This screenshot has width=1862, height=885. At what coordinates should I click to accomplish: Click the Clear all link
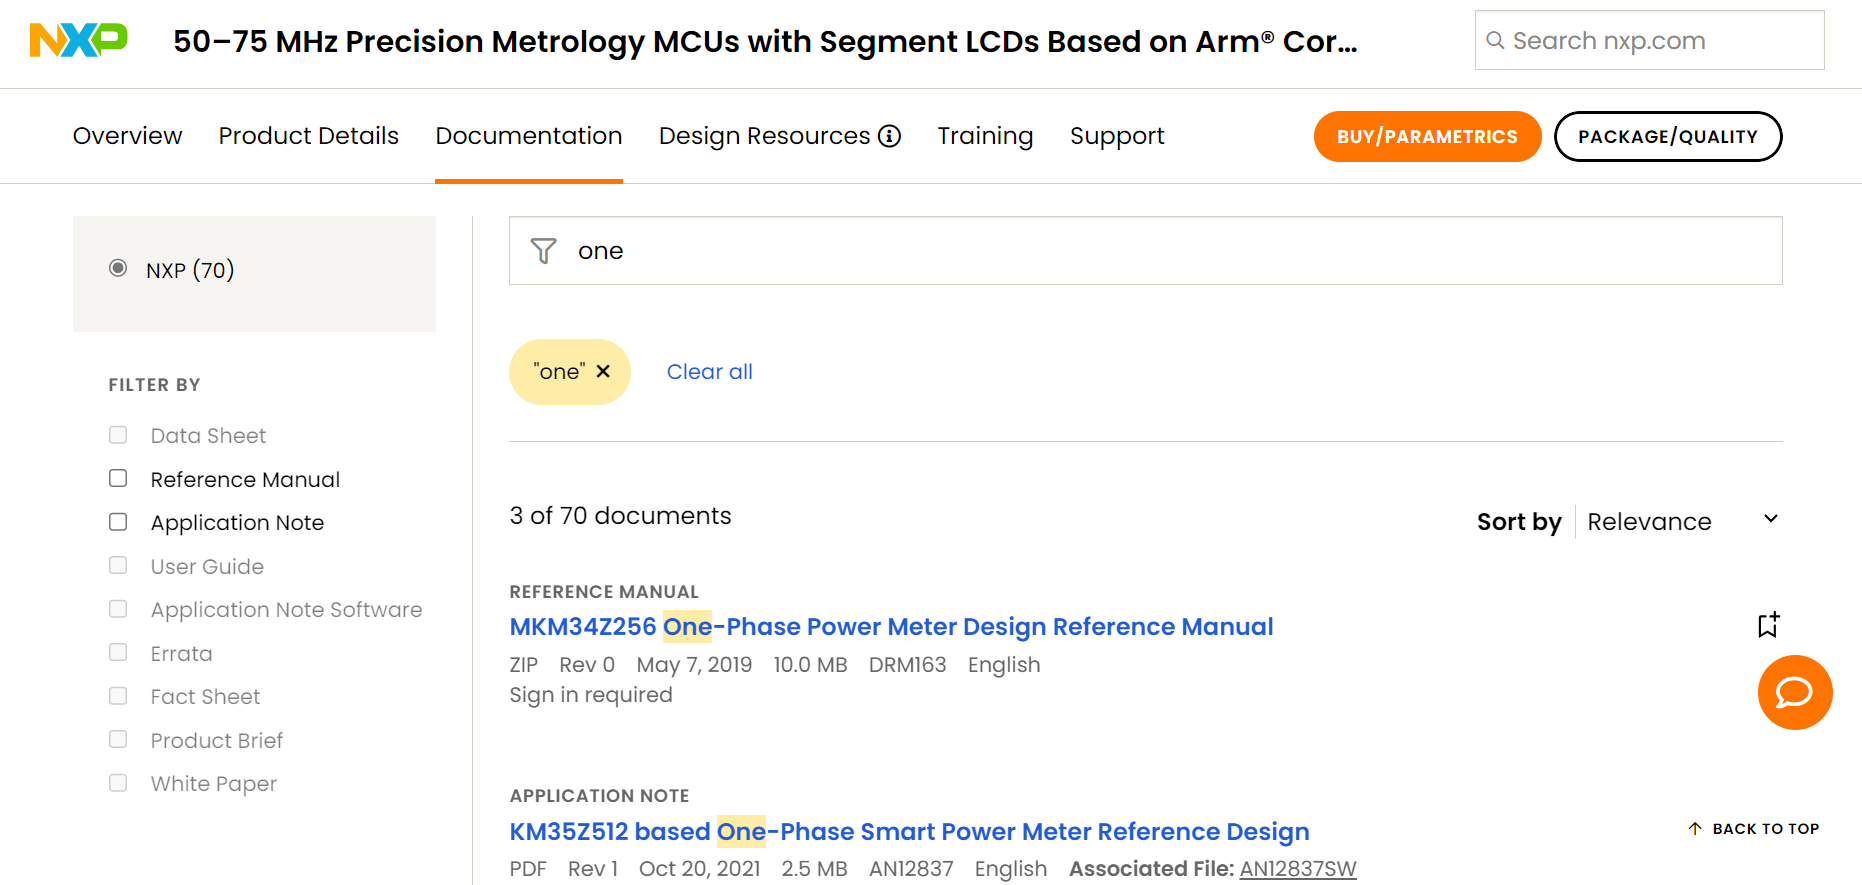pos(709,371)
